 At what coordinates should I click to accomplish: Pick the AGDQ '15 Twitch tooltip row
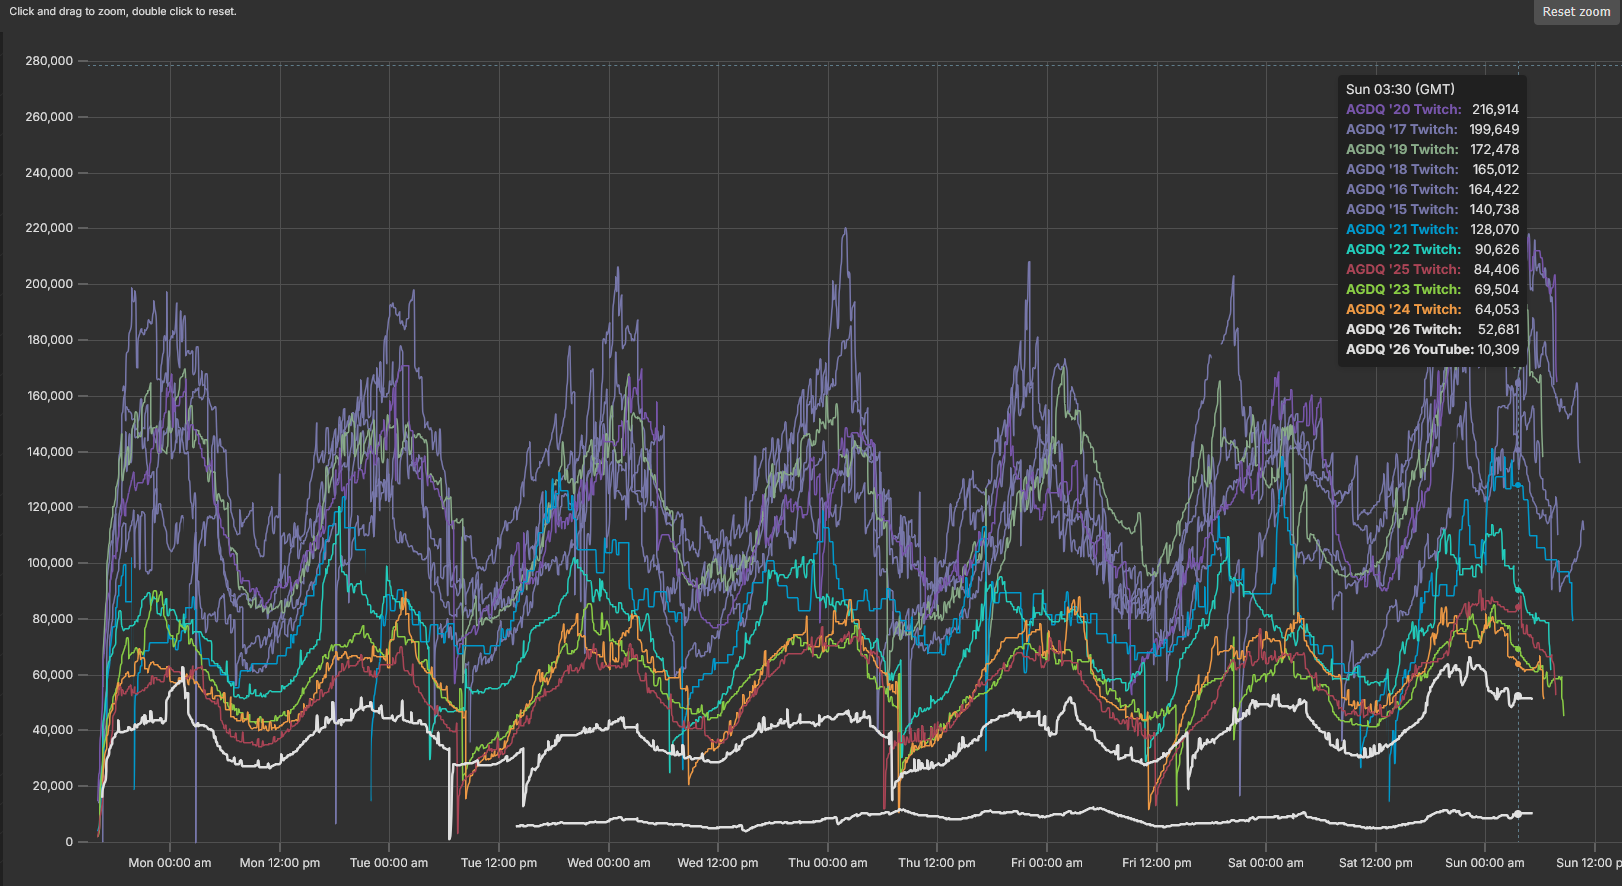point(1432,209)
